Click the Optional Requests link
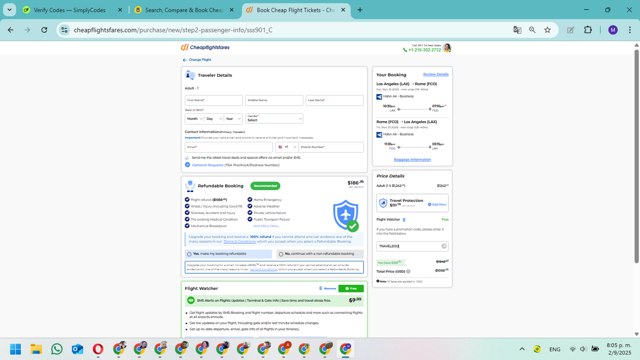Image resolution: width=640 pixels, height=360 pixels. tap(207, 165)
